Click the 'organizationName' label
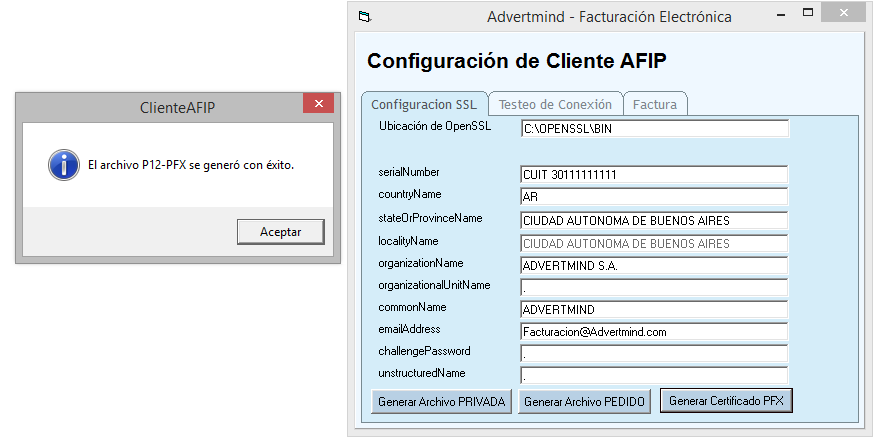The height and width of the screenshot is (440, 875). coord(421,263)
